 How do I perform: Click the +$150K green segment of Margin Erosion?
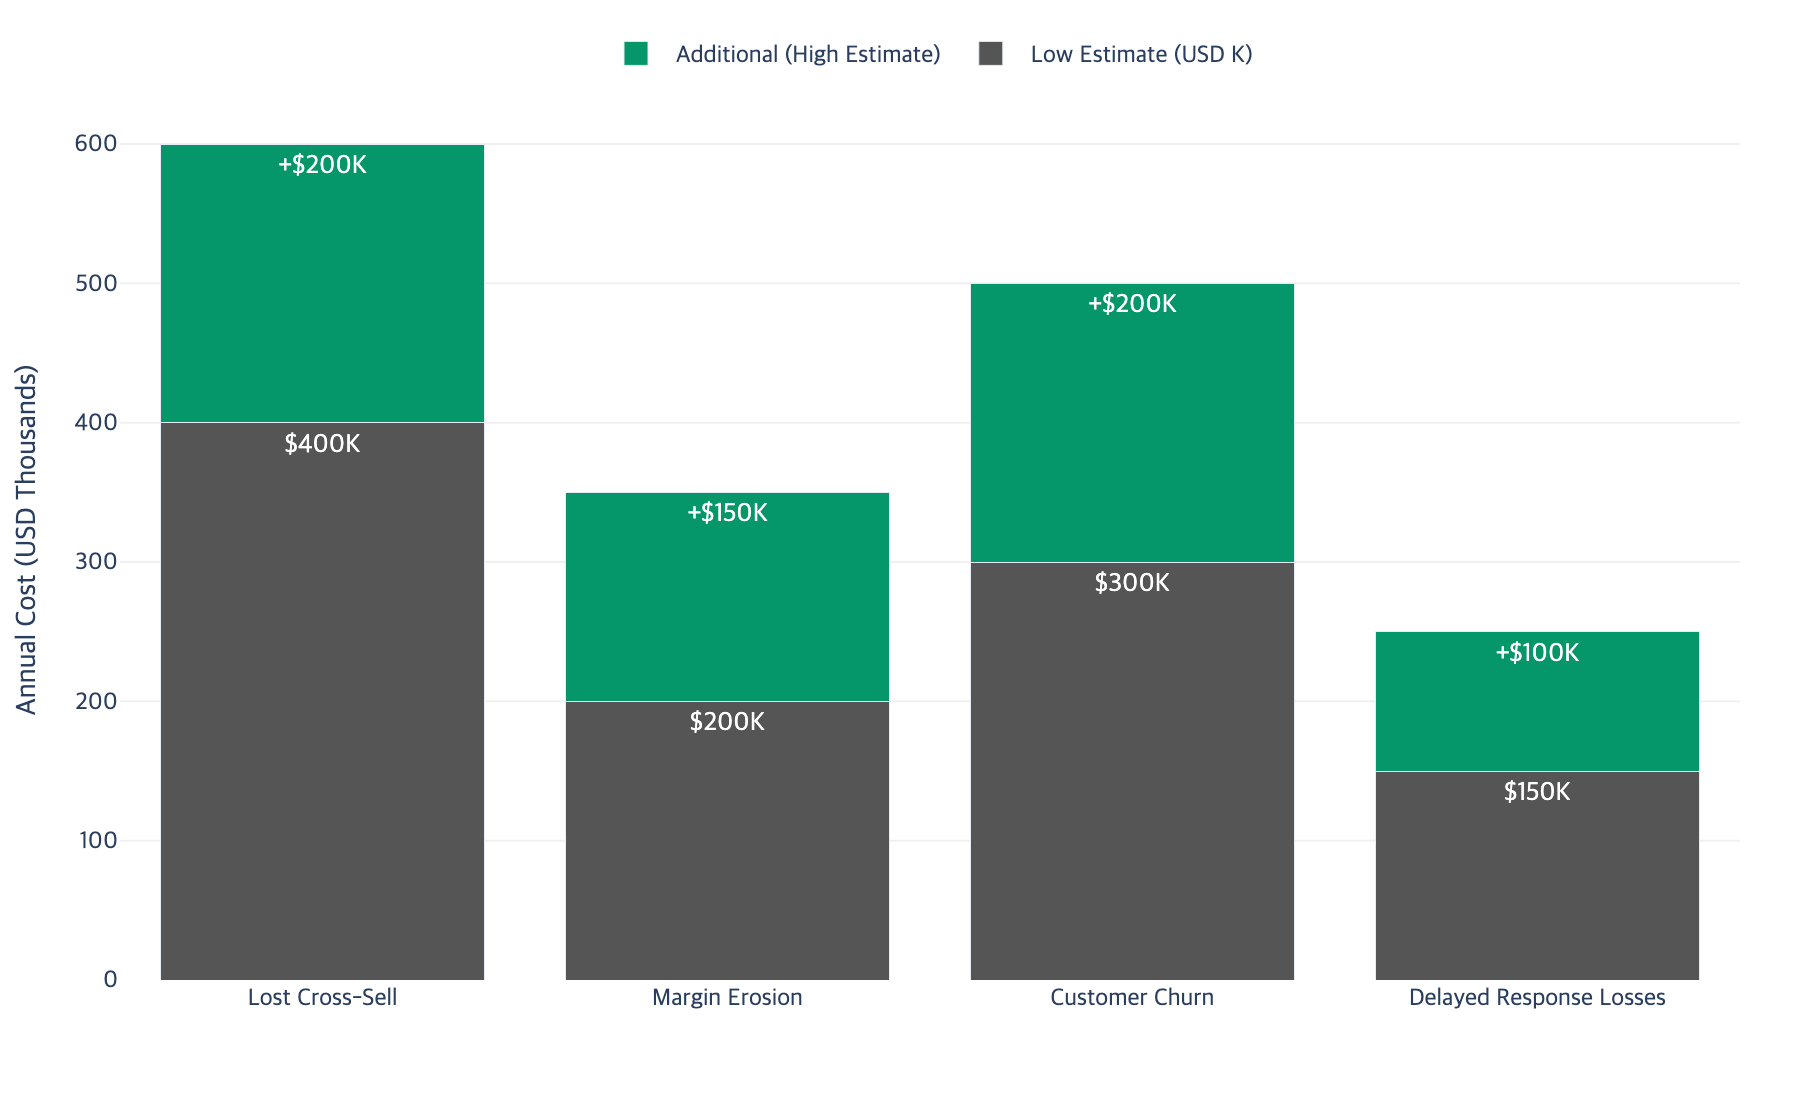pyautogui.click(x=727, y=597)
